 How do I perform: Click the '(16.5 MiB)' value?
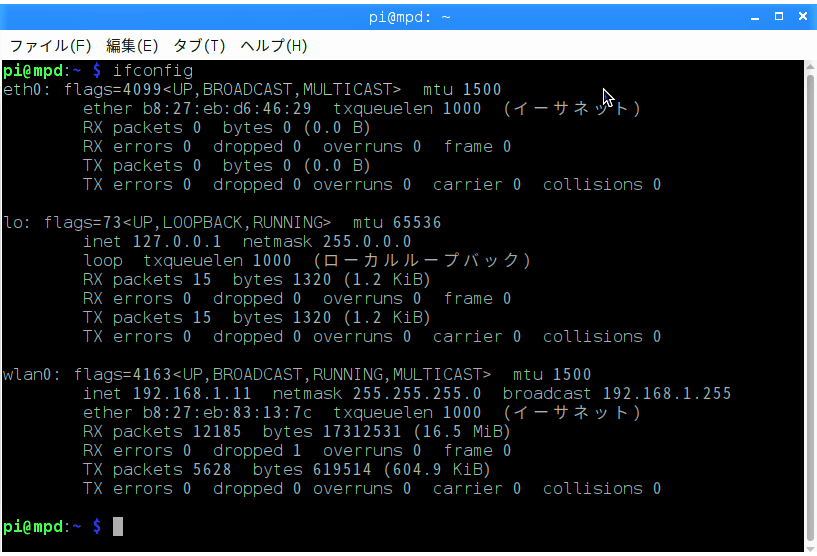462,431
